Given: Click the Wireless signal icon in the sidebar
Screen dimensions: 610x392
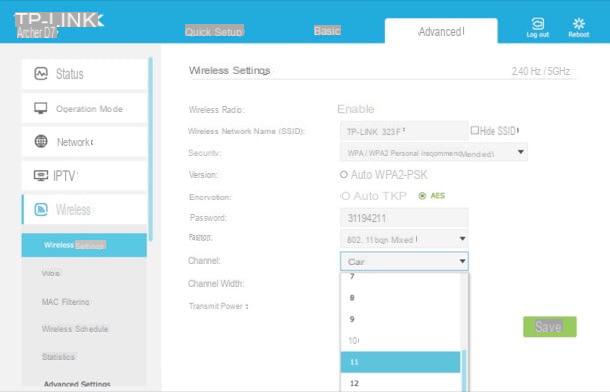Looking at the screenshot, I should click(x=41, y=209).
